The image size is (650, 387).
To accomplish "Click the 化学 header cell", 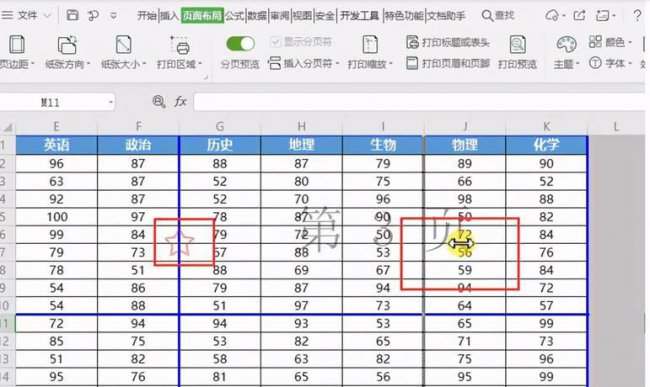I will coord(546,145).
